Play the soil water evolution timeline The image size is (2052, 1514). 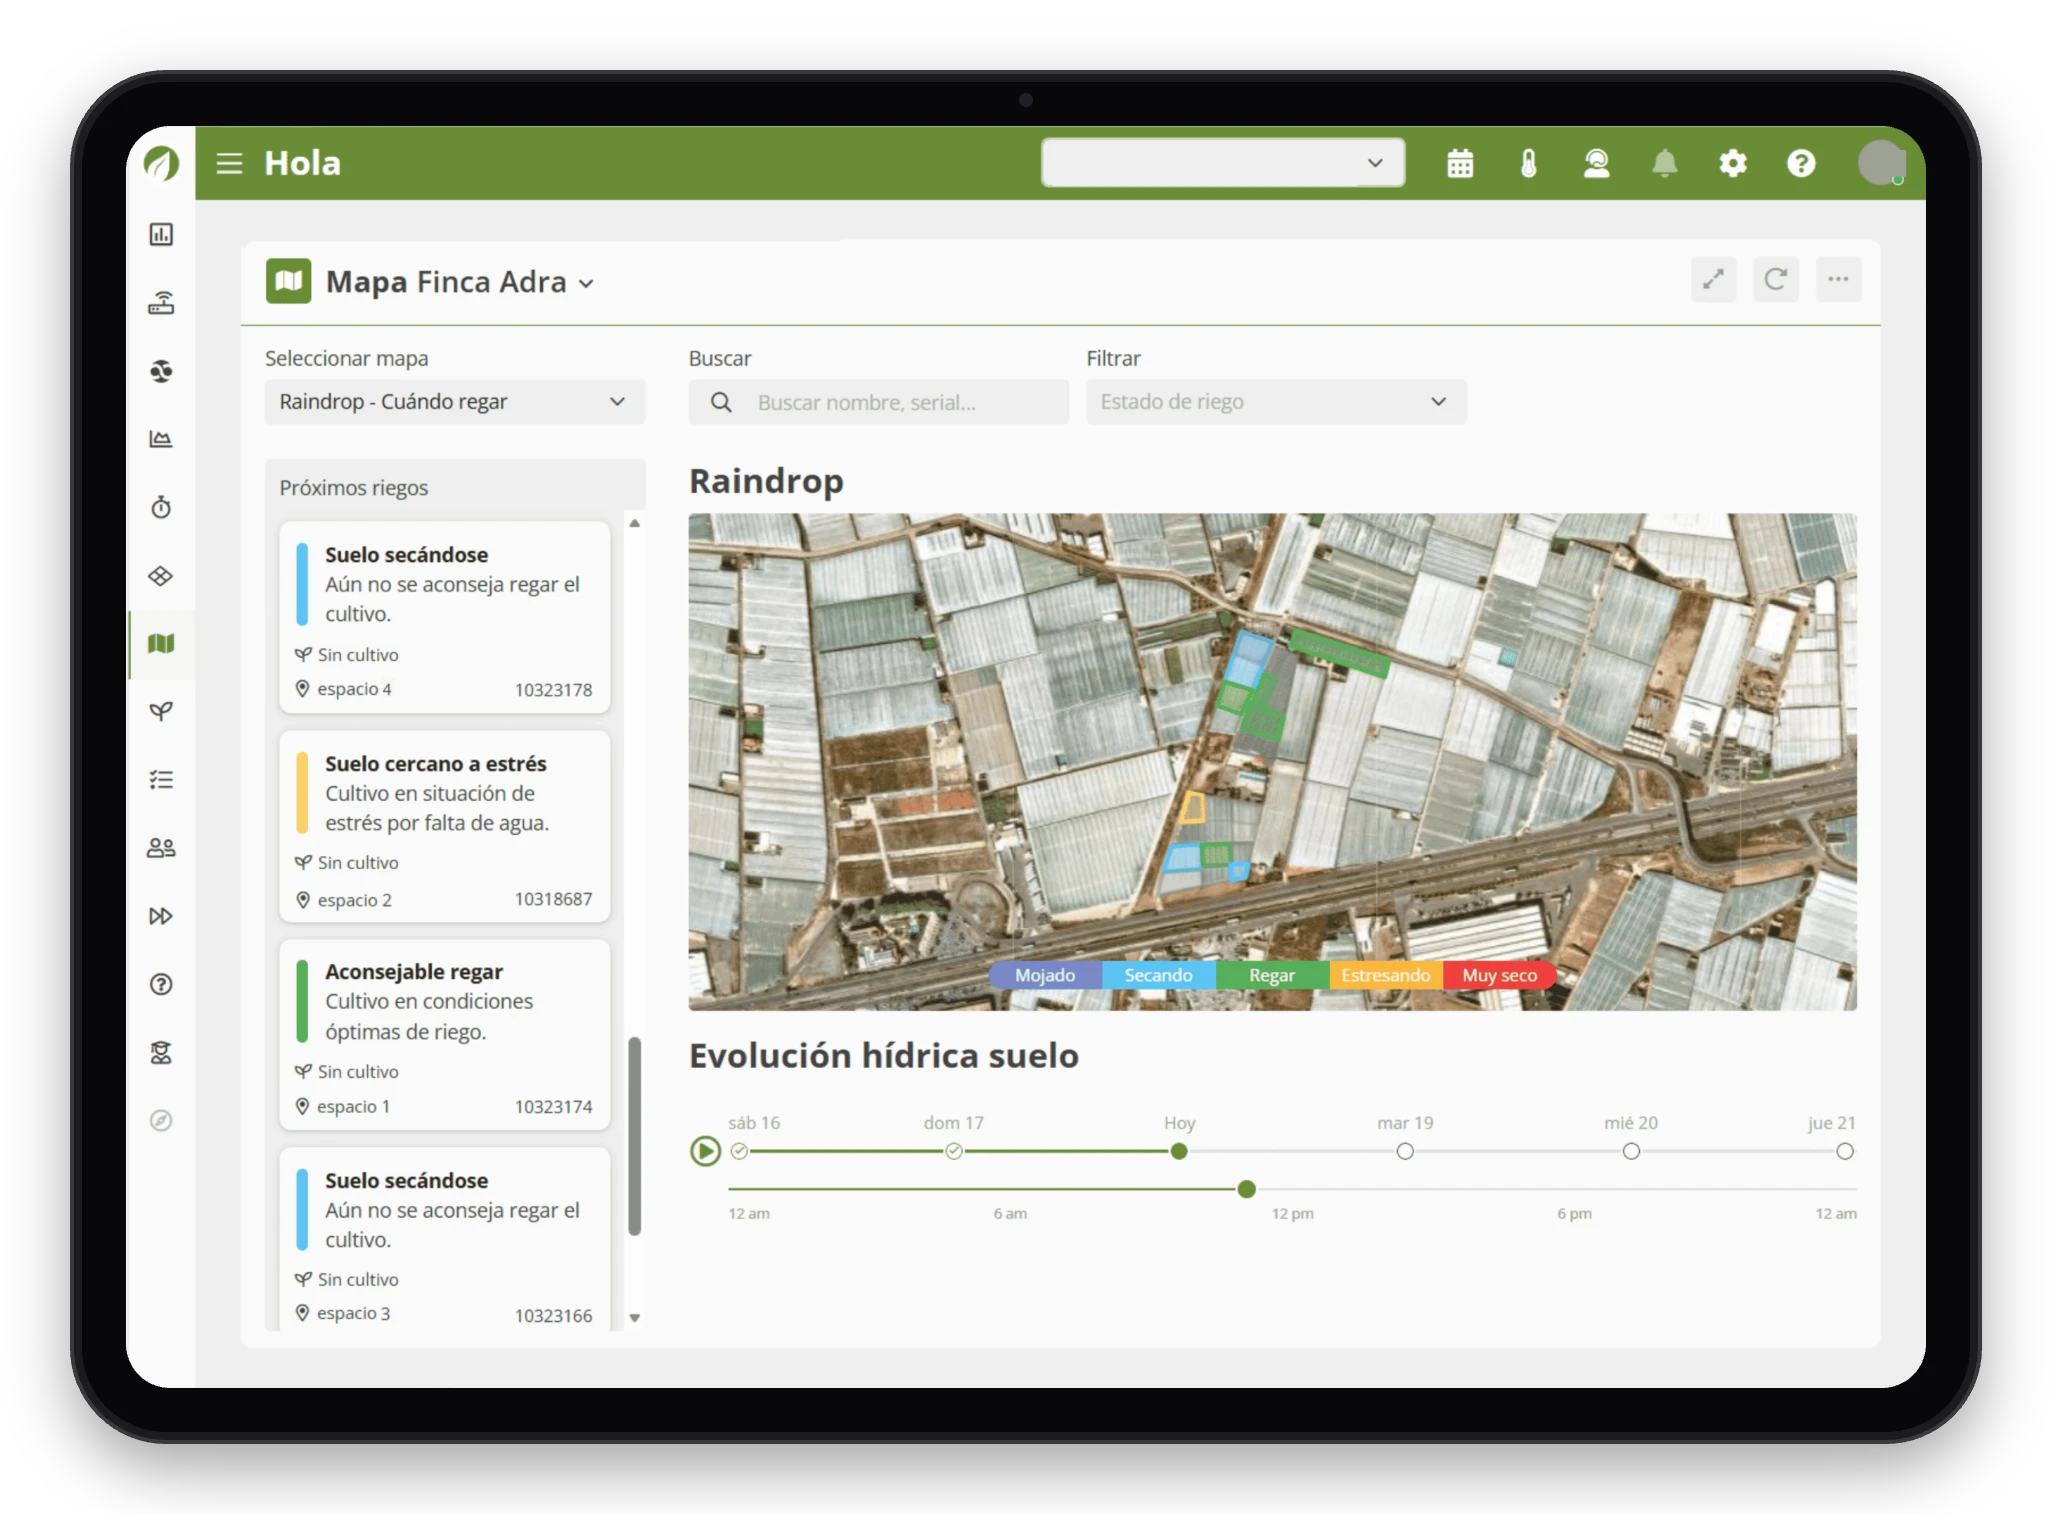coord(705,1151)
